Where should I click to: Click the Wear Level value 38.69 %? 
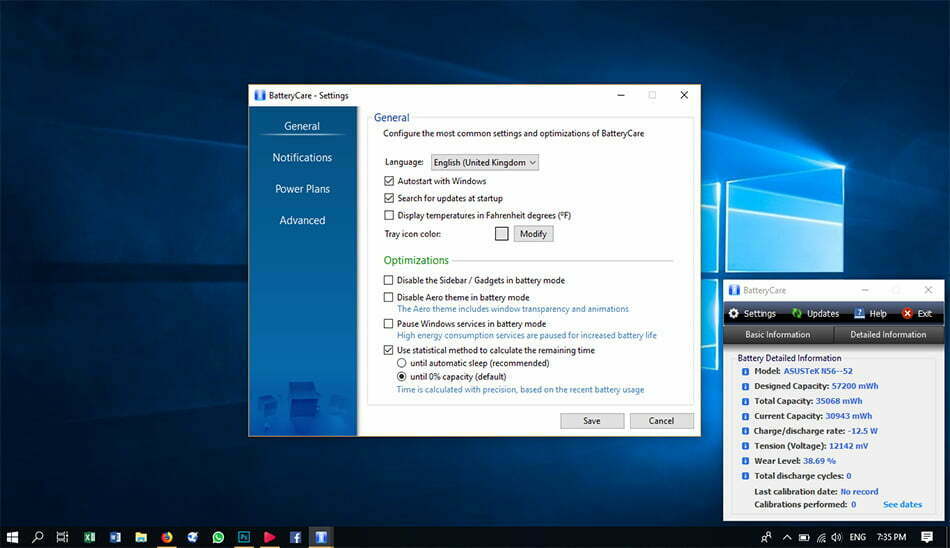click(x=819, y=461)
